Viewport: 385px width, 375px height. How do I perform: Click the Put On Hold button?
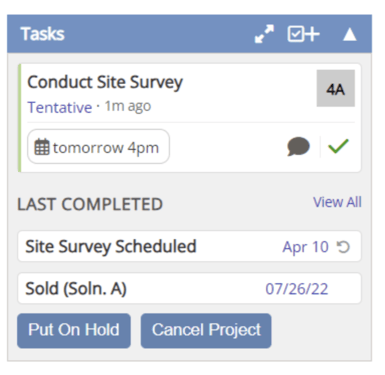point(74,331)
